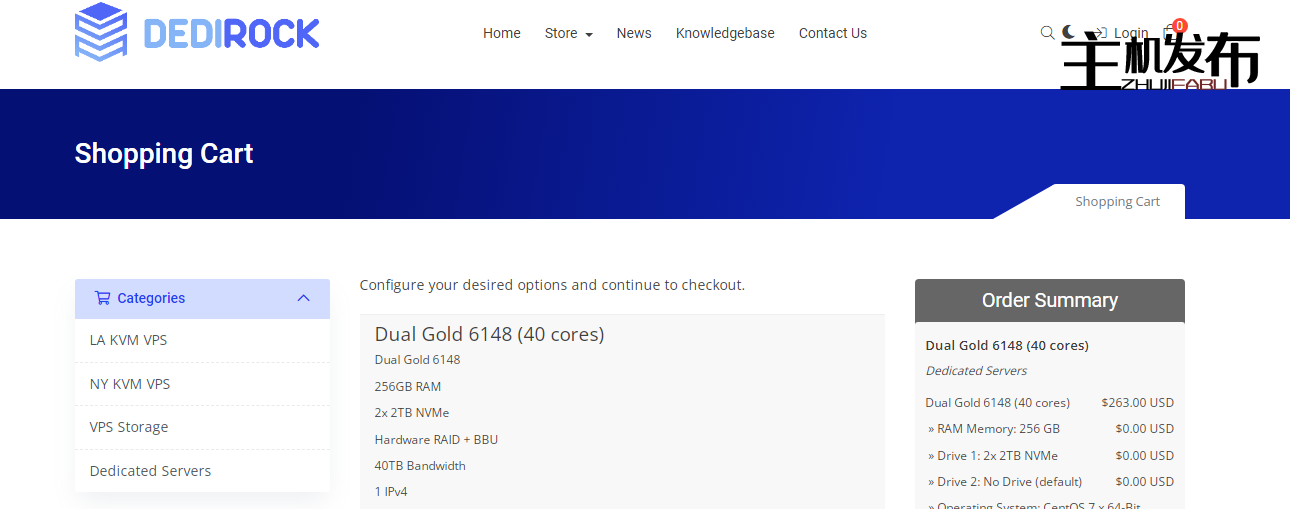Open the search magnifier icon

click(1047, 33)
